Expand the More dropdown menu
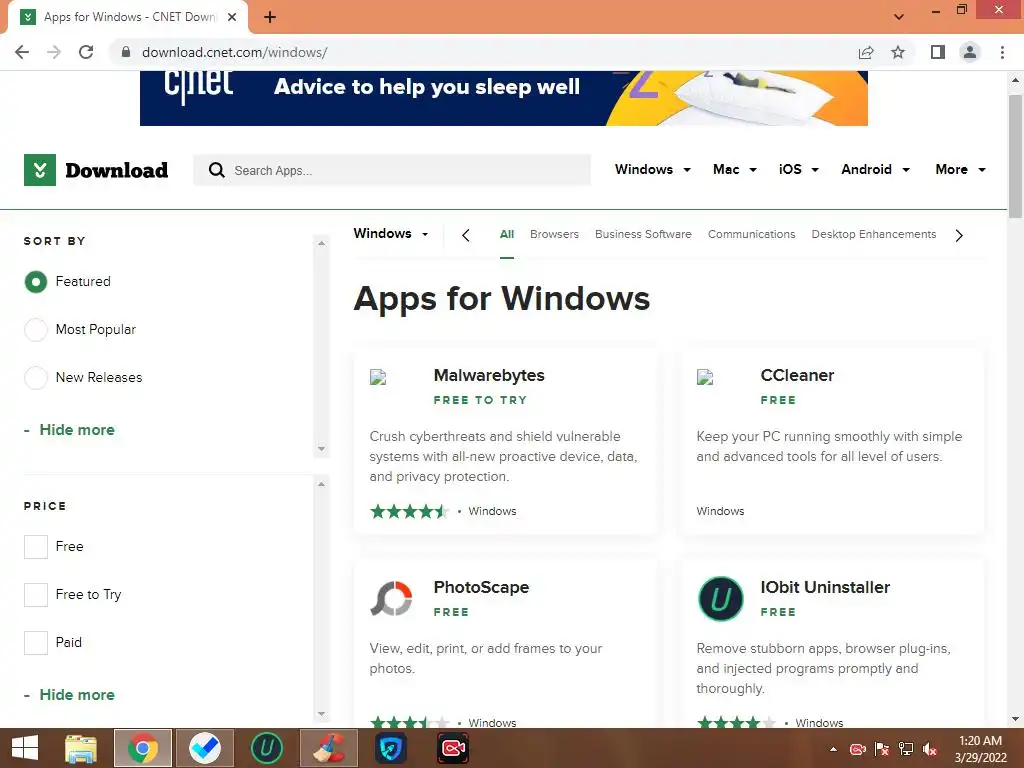Image resolution: width=1024 pixels, height=768 pixels. tap(960, 170)
